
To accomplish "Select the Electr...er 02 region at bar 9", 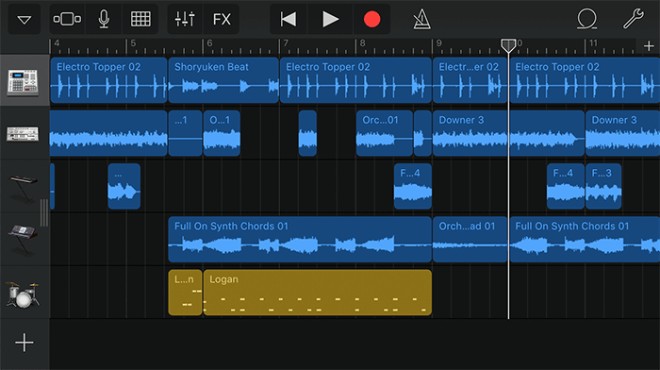I will pyautogui.click(x=470, y=80).
